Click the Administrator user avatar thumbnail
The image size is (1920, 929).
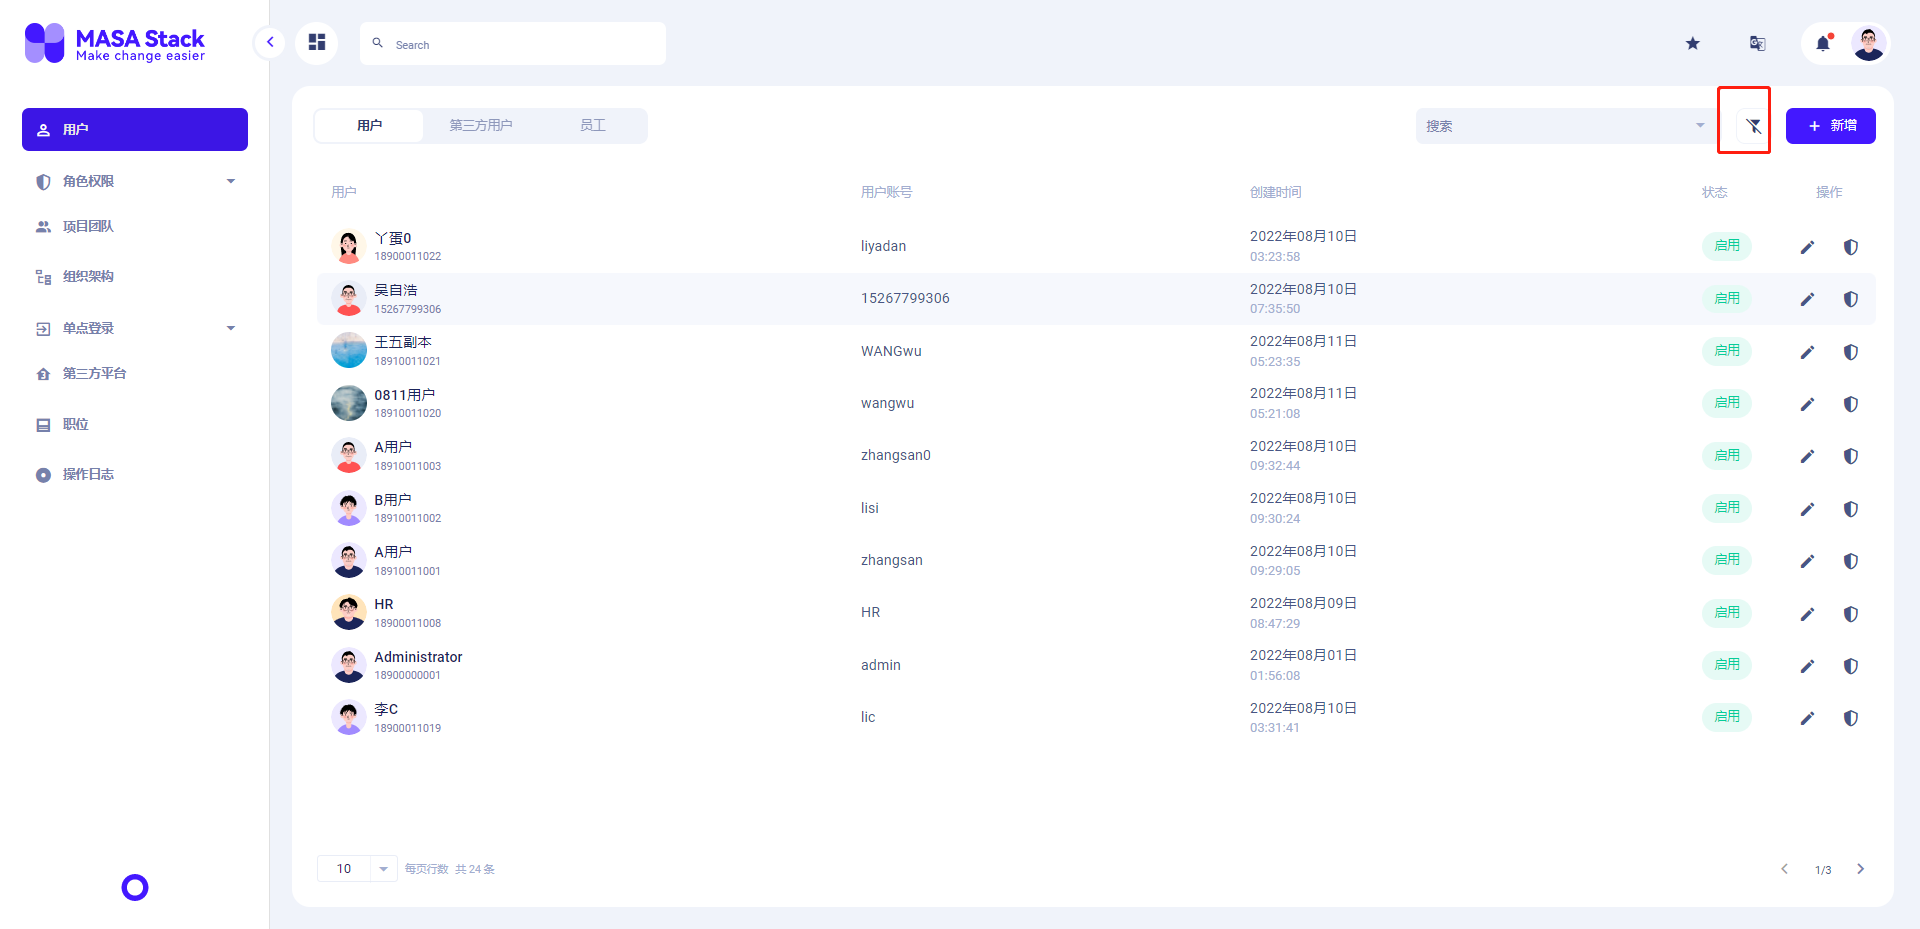click(x=349, y=665)
